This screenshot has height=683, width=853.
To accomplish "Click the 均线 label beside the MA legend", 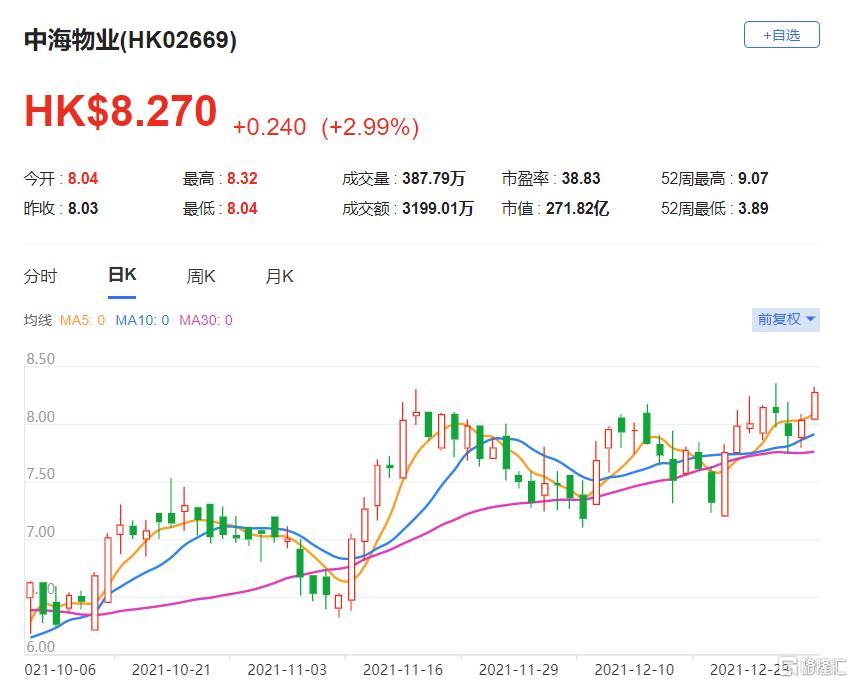I will coord(37,320).
